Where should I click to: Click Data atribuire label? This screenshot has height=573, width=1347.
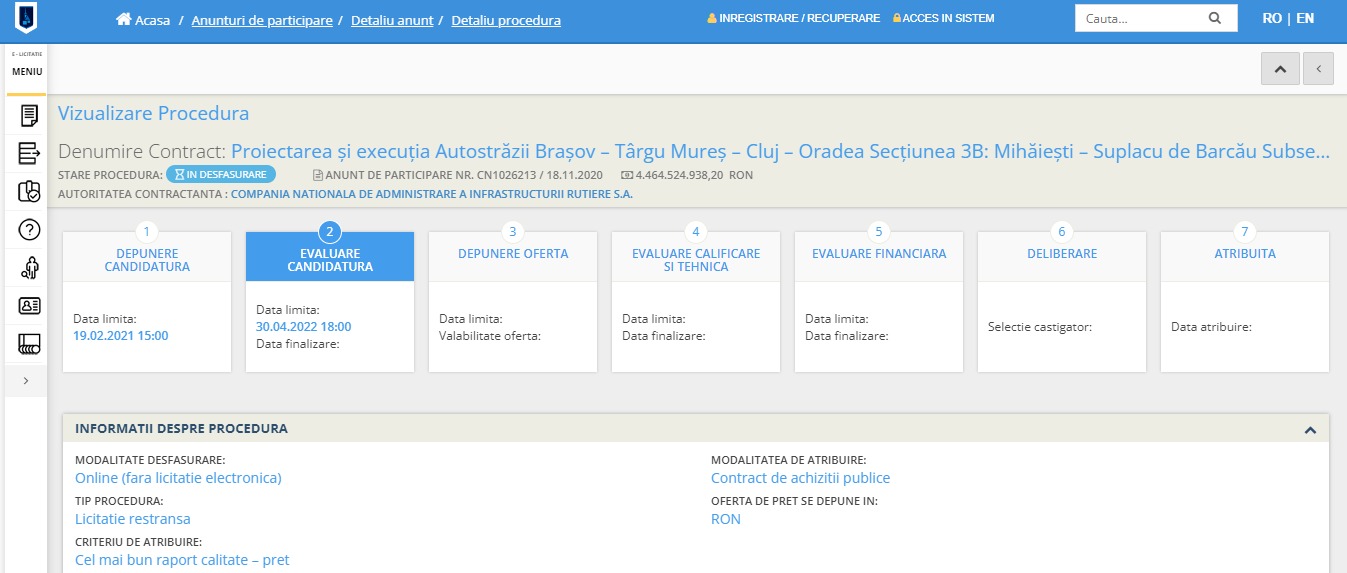(x=1211, y=327)
